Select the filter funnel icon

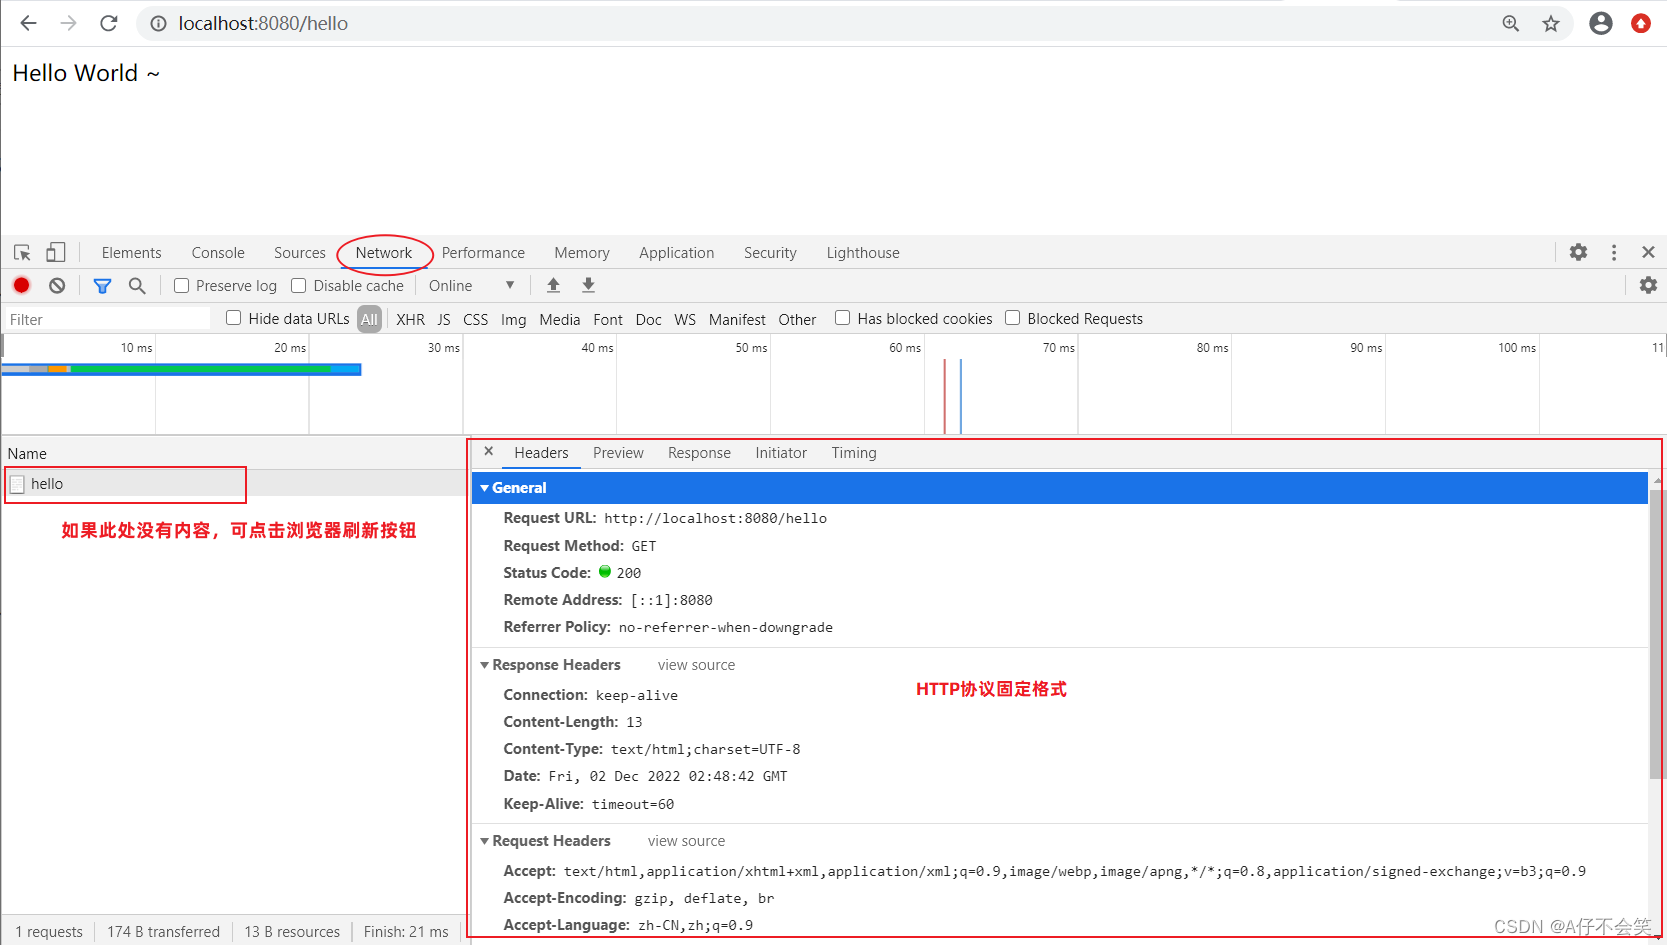(x=102, y=285)
